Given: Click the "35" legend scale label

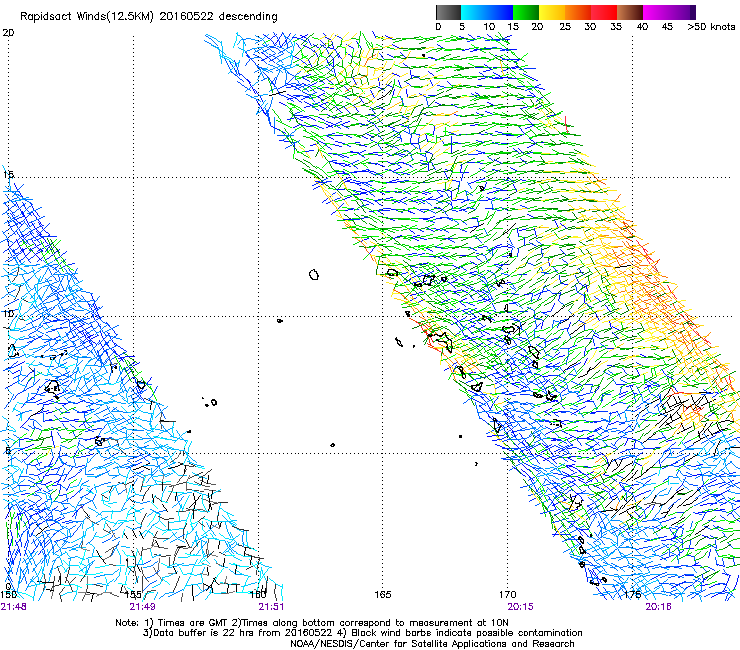Looking at the screenshot, I should 616,27.
